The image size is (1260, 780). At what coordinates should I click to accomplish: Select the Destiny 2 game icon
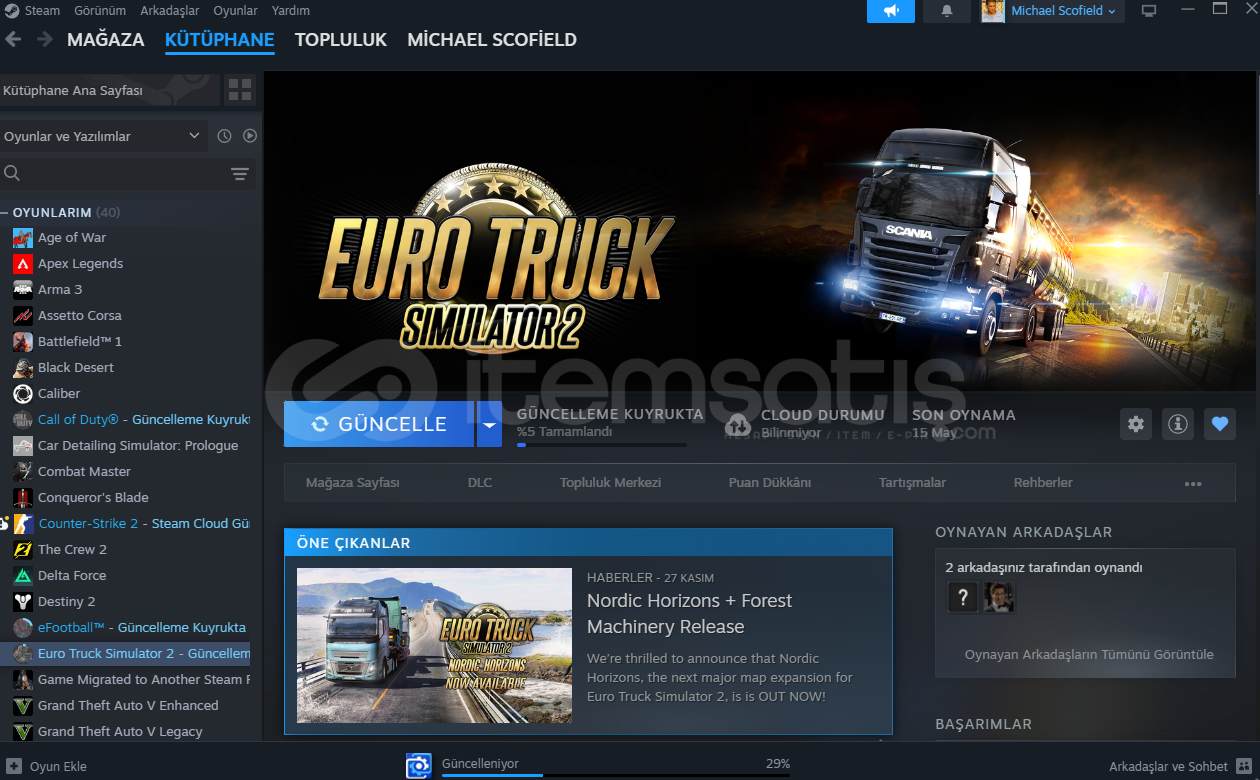coord(23,602)
